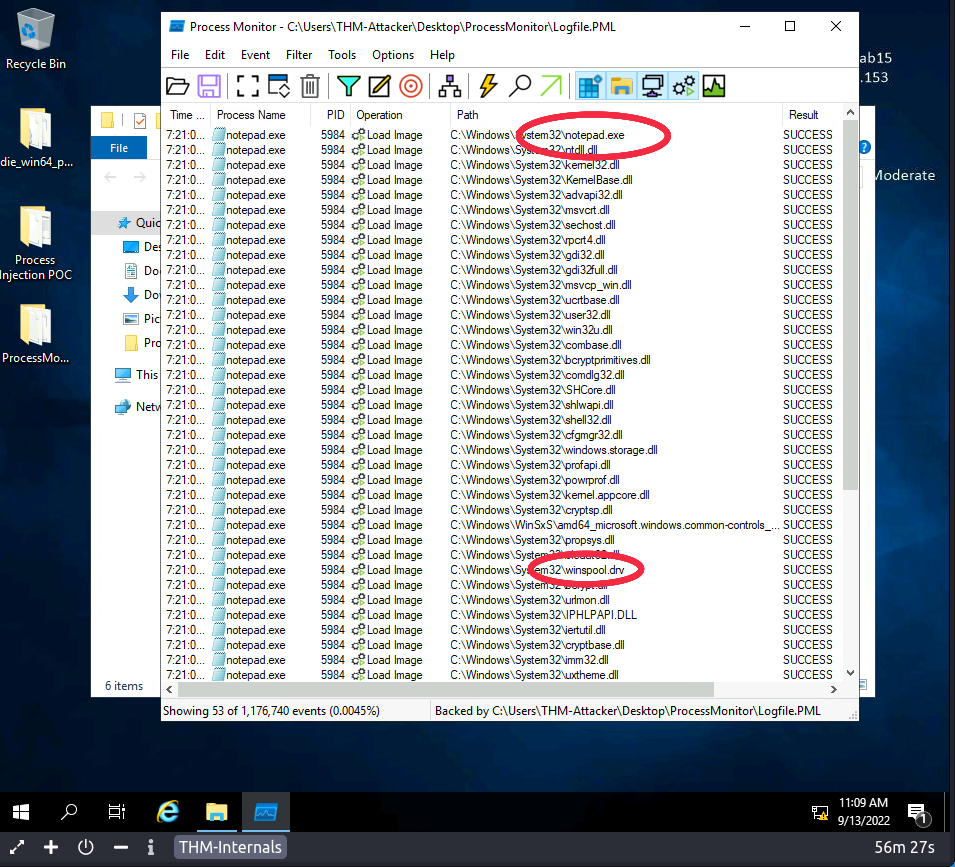
Task: Open the Process Tree icon
Action: pyautogui.click(x=450, y=86)
